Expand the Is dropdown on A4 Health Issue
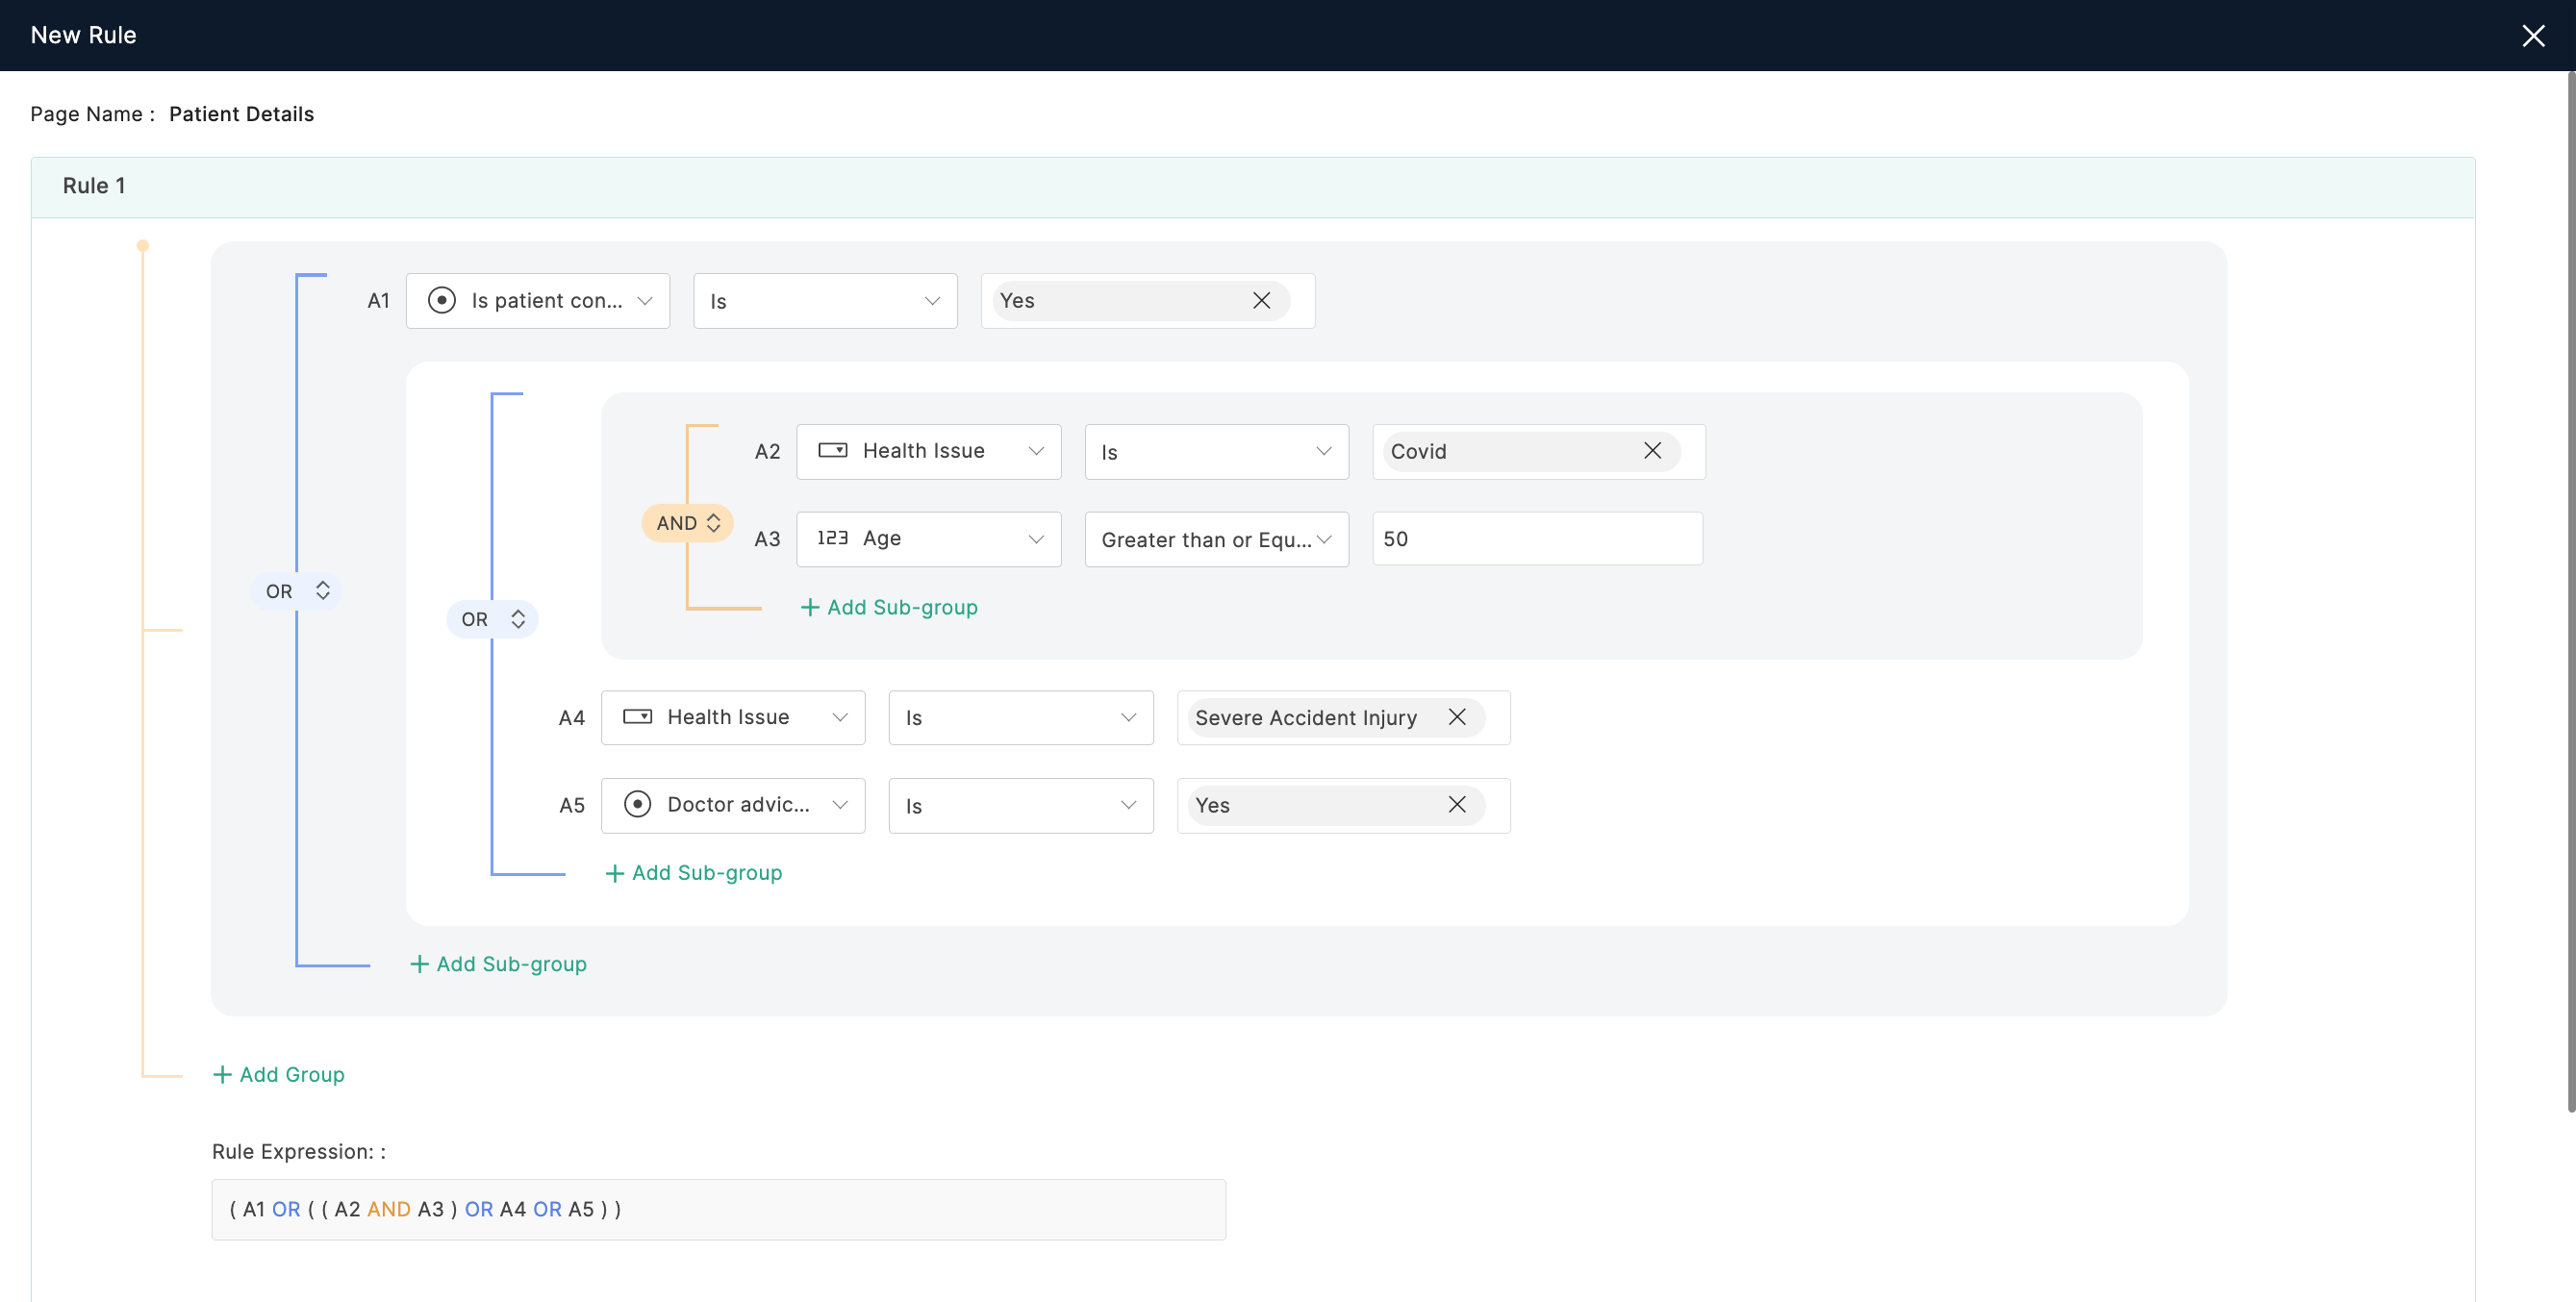The height and width of the screenshot is (1302, 2576). click(1018, 715)
